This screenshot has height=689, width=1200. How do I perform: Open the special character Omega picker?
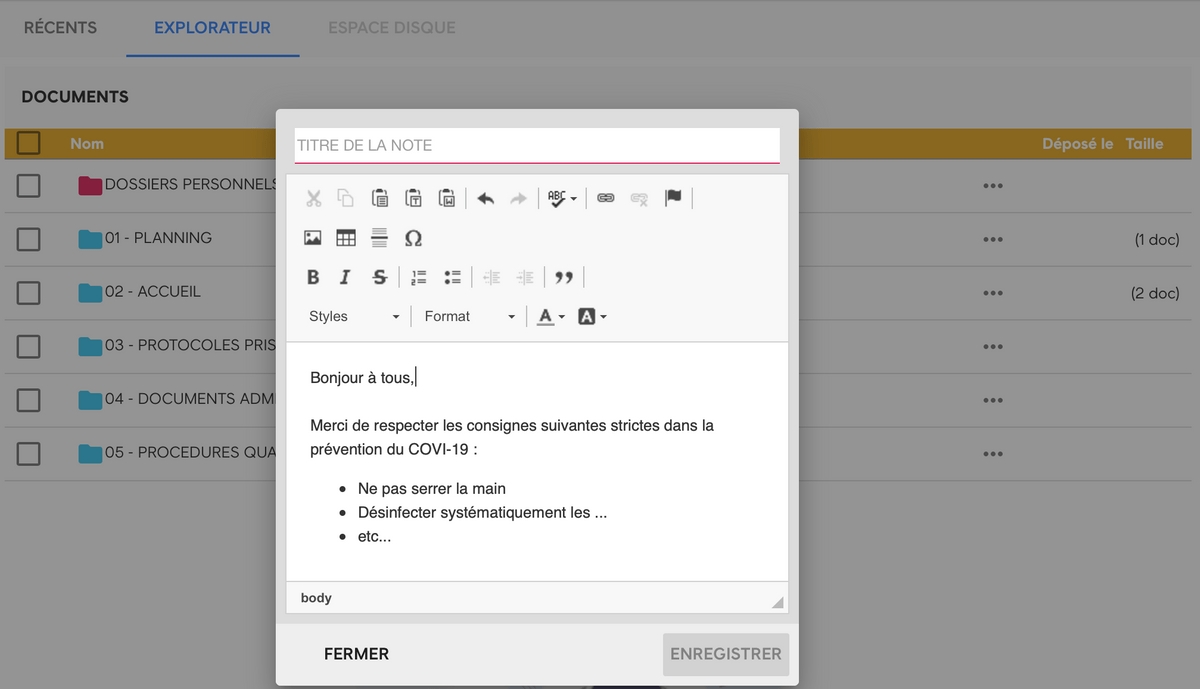[x=413, y=238]
